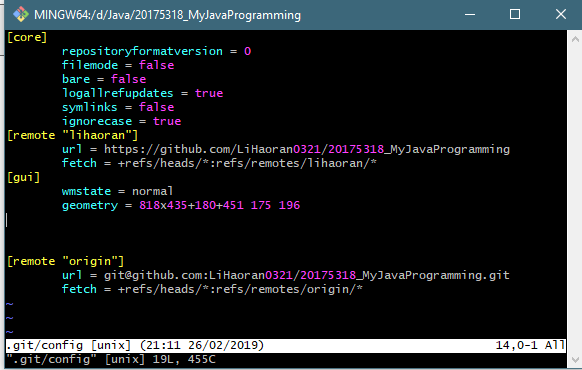The image size is (582, 370).
Task: Click the [gui] section header
Action: tap(23, 177)
